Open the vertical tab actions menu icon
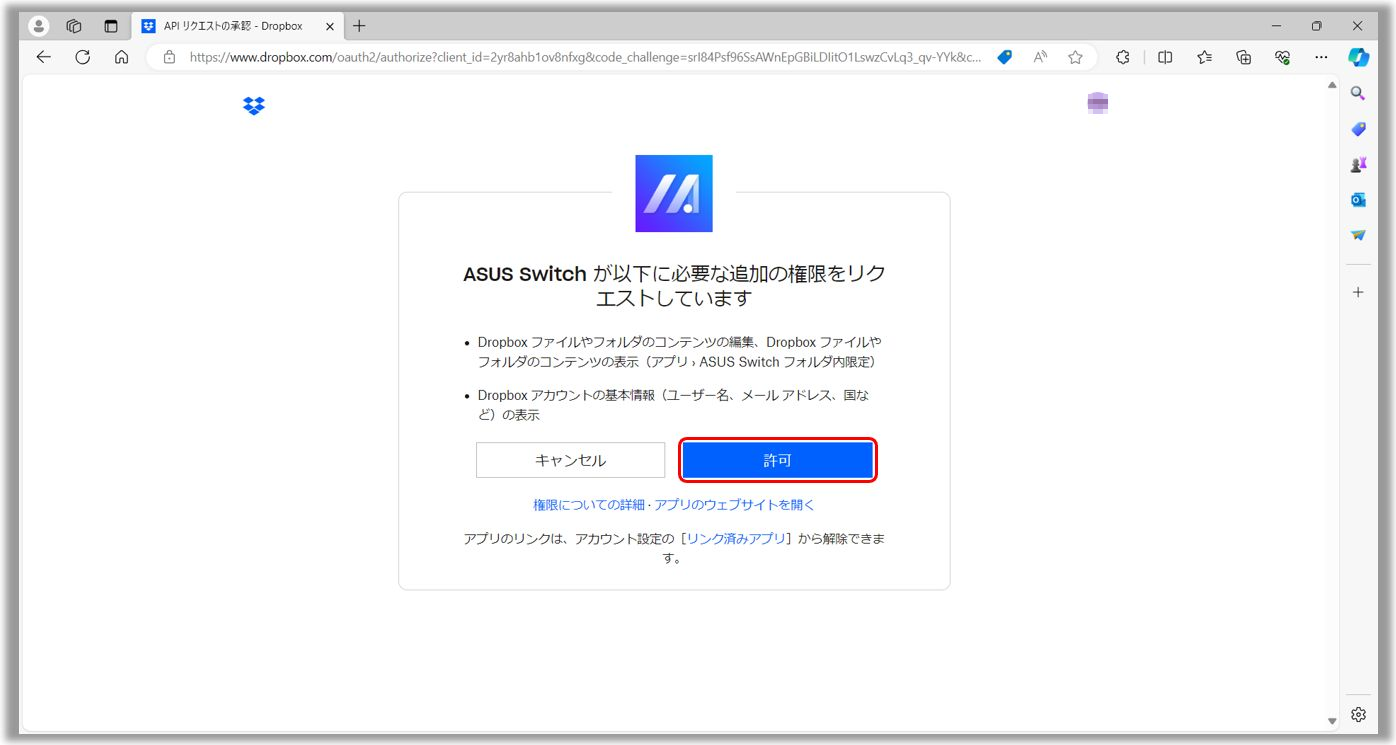1396x745 pixels. click(111, 26)
